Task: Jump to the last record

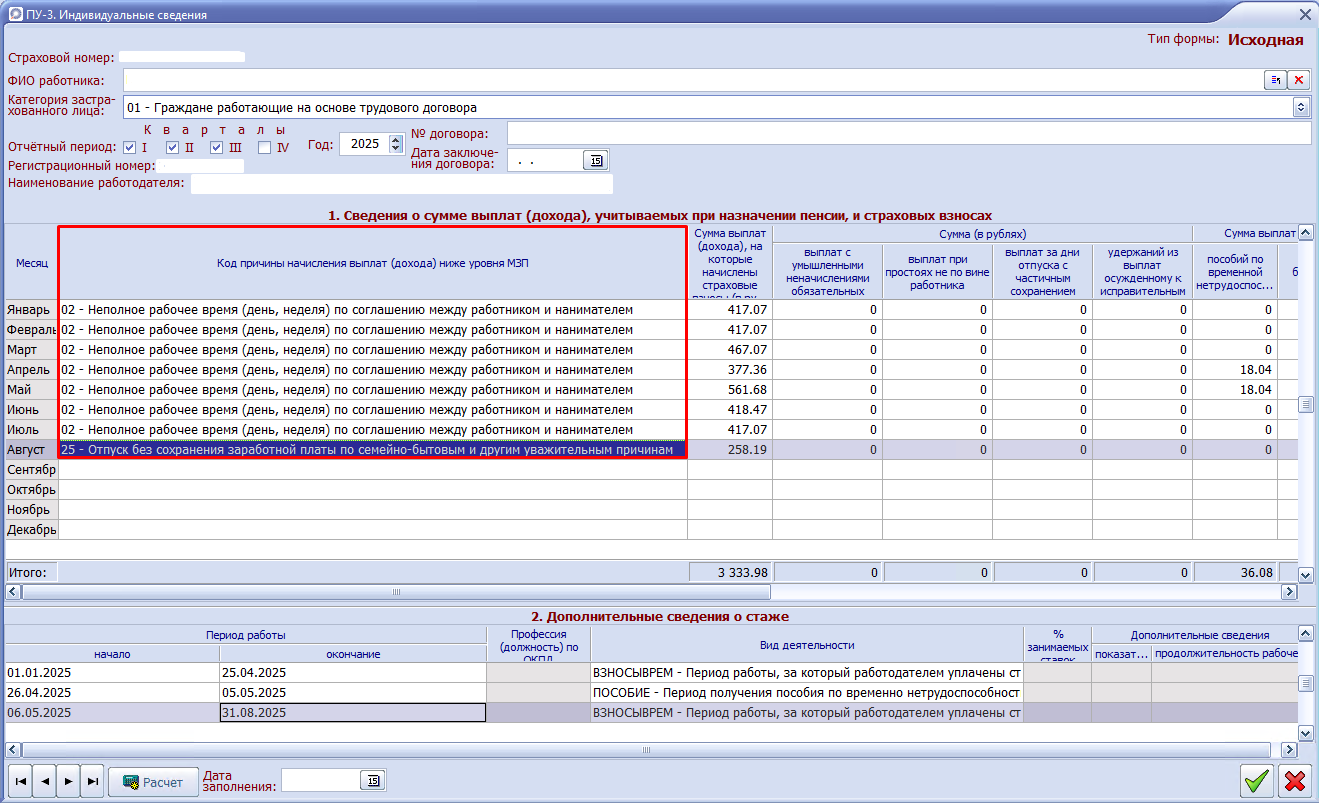Action: [x=92, y=782]
